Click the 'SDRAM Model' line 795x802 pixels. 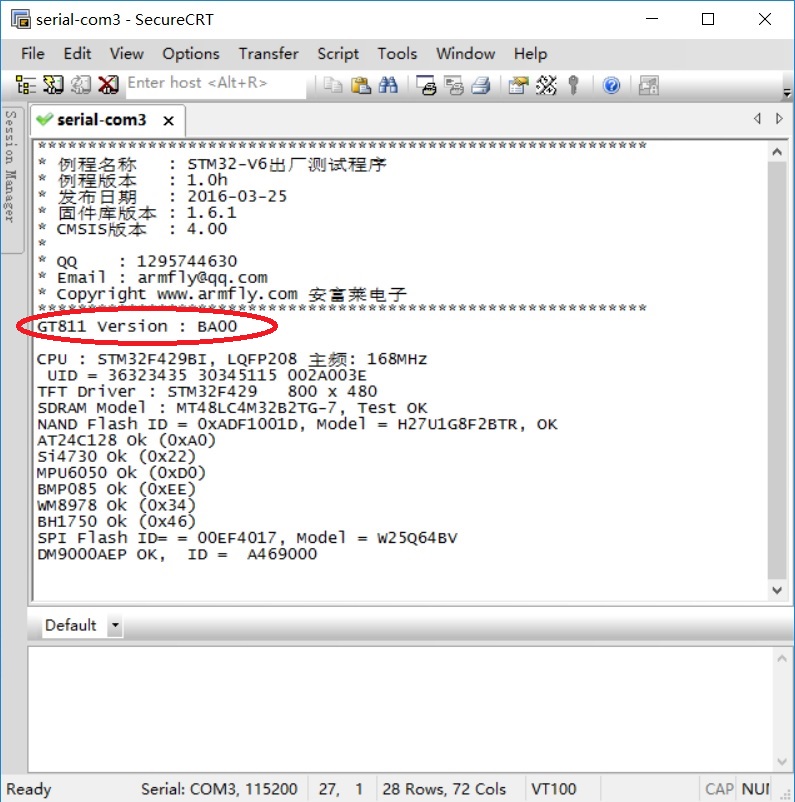pyautogui.click(x=232, y=408)
